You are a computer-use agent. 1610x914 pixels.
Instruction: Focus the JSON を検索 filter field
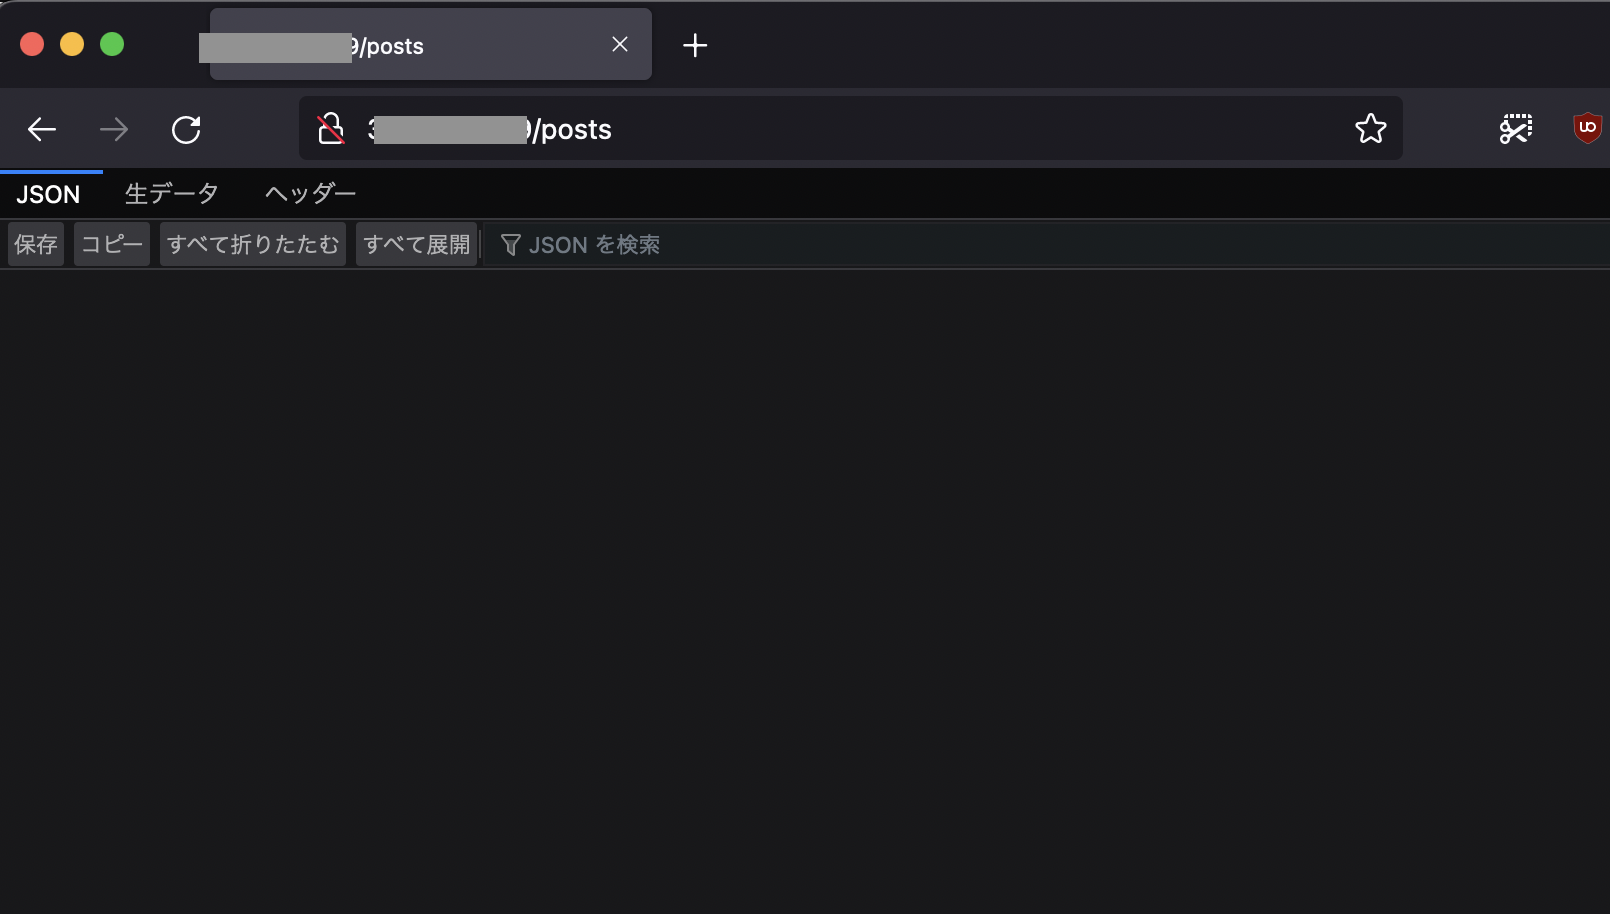(1046, 245)
